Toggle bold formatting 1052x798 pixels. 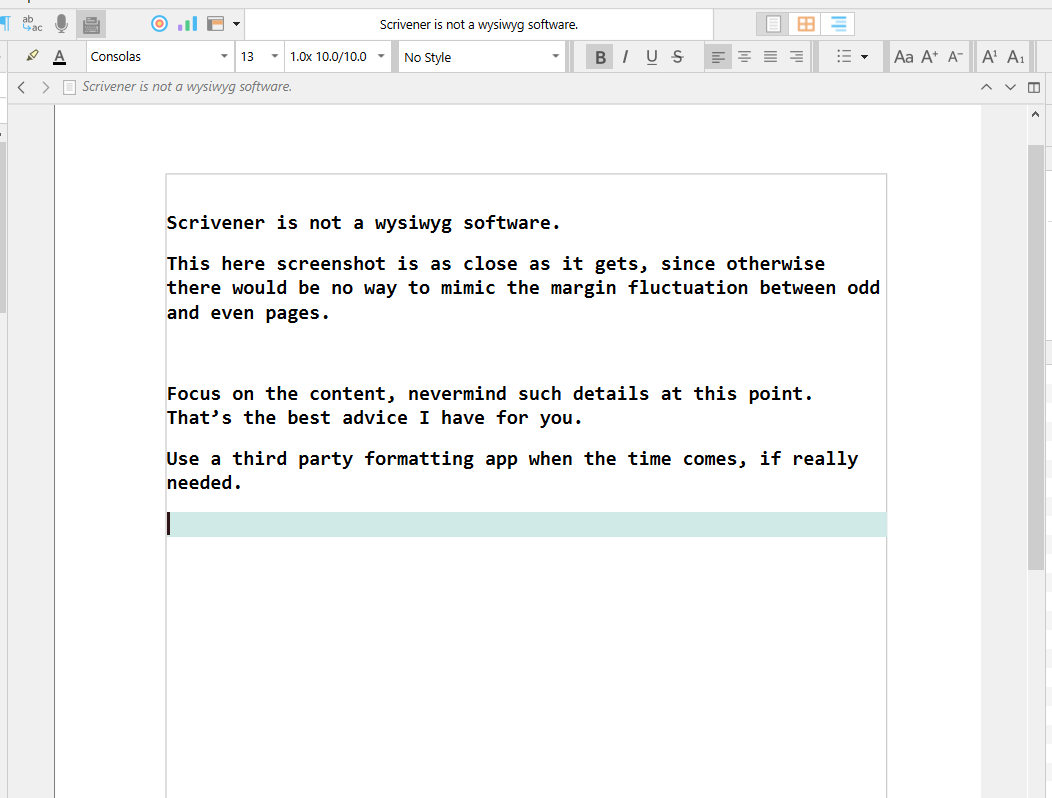pos(600,57)
